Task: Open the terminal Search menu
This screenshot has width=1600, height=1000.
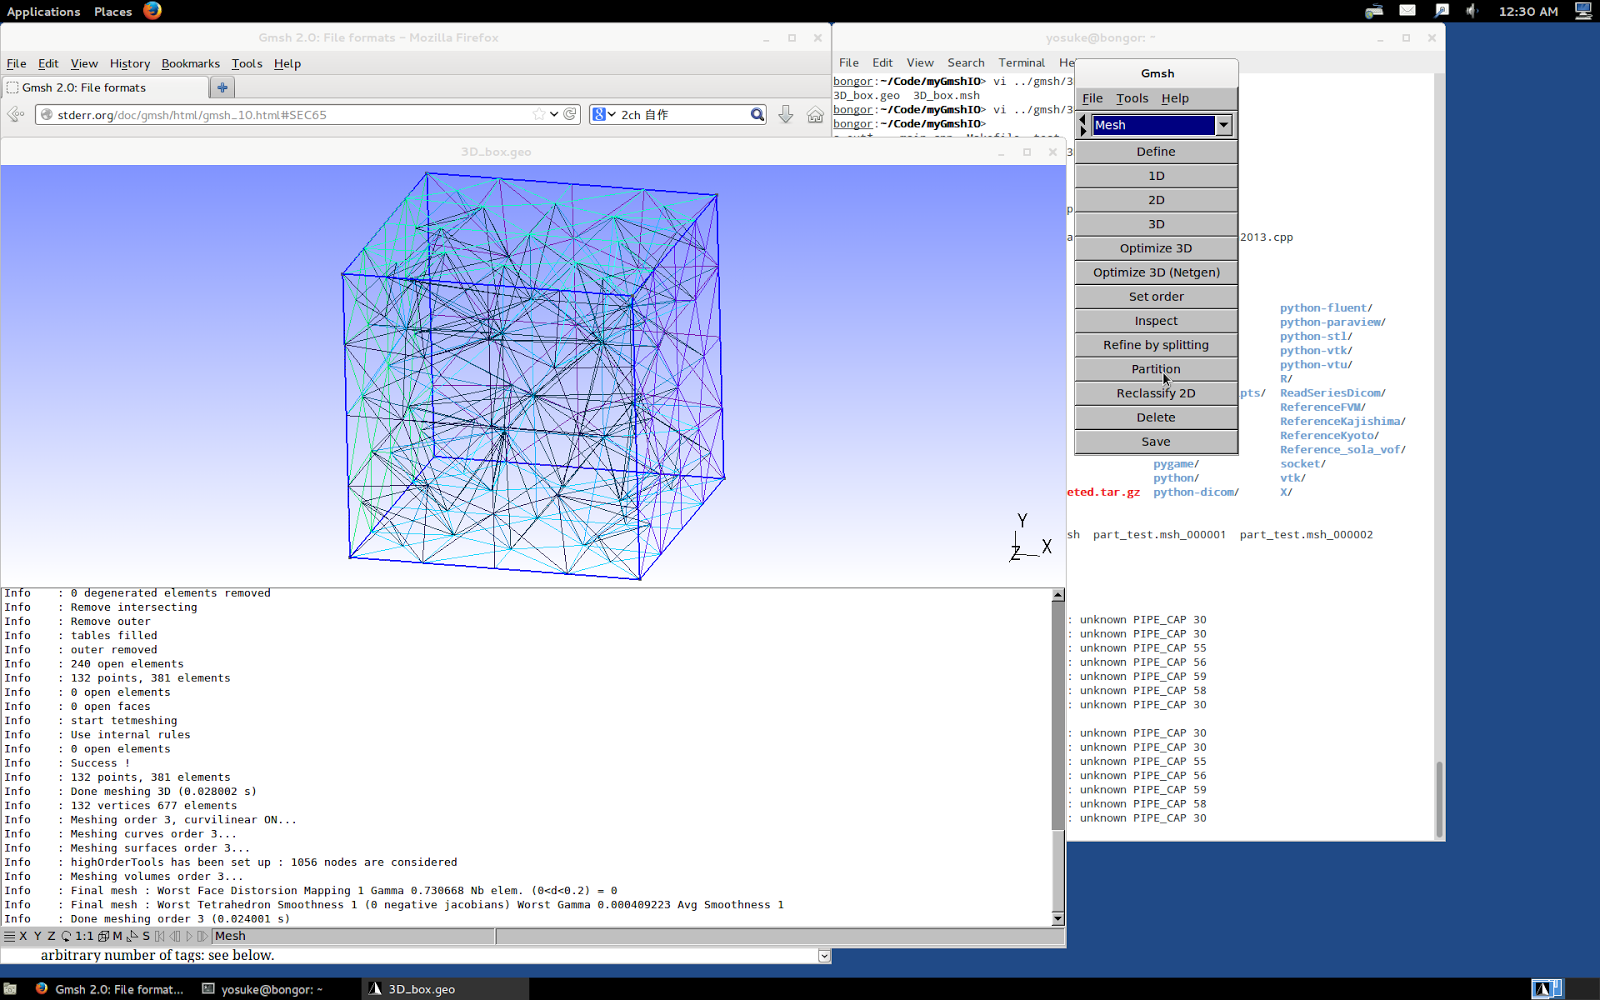Action: [x=966, y=62]
